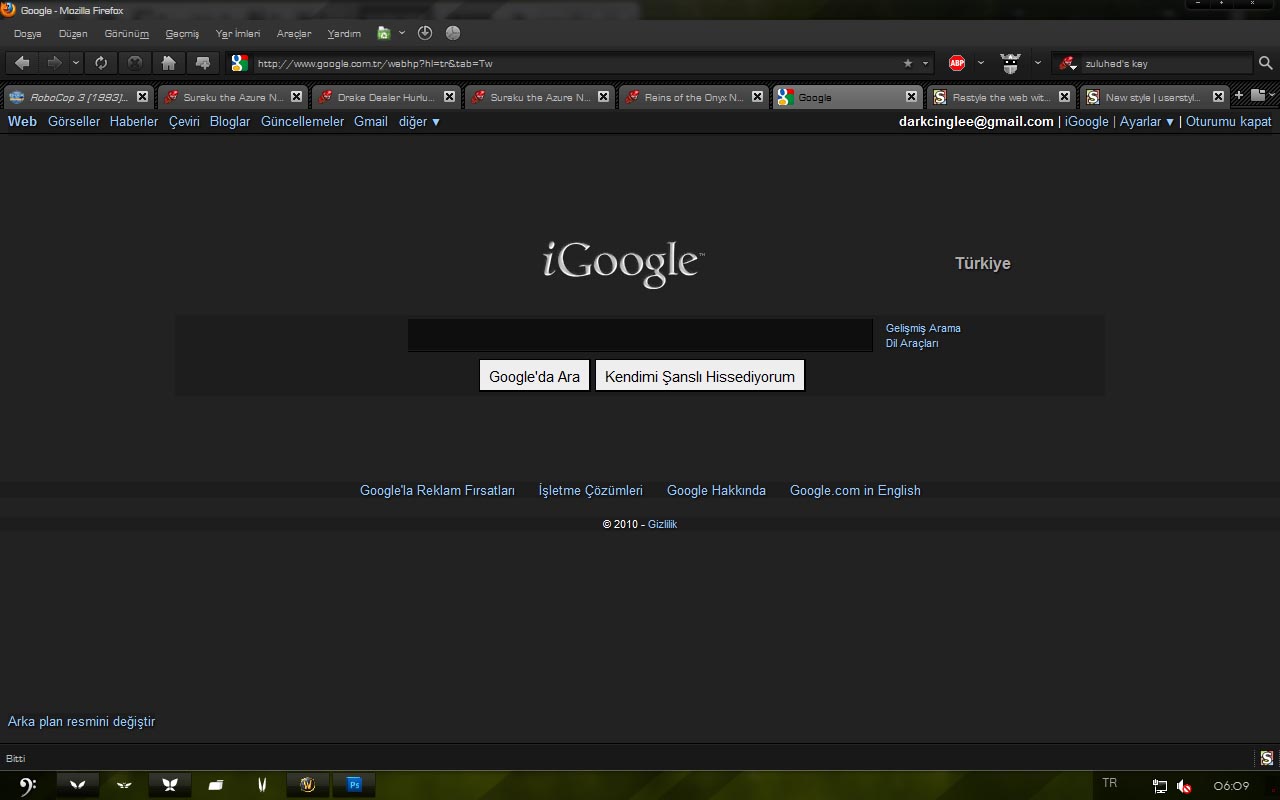Open the bass clef start button
1280x800 pixels.
[x=28, y=786]
